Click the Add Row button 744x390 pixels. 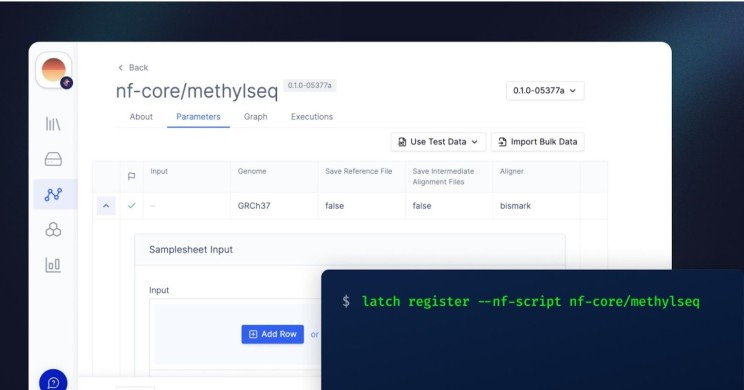272,334
